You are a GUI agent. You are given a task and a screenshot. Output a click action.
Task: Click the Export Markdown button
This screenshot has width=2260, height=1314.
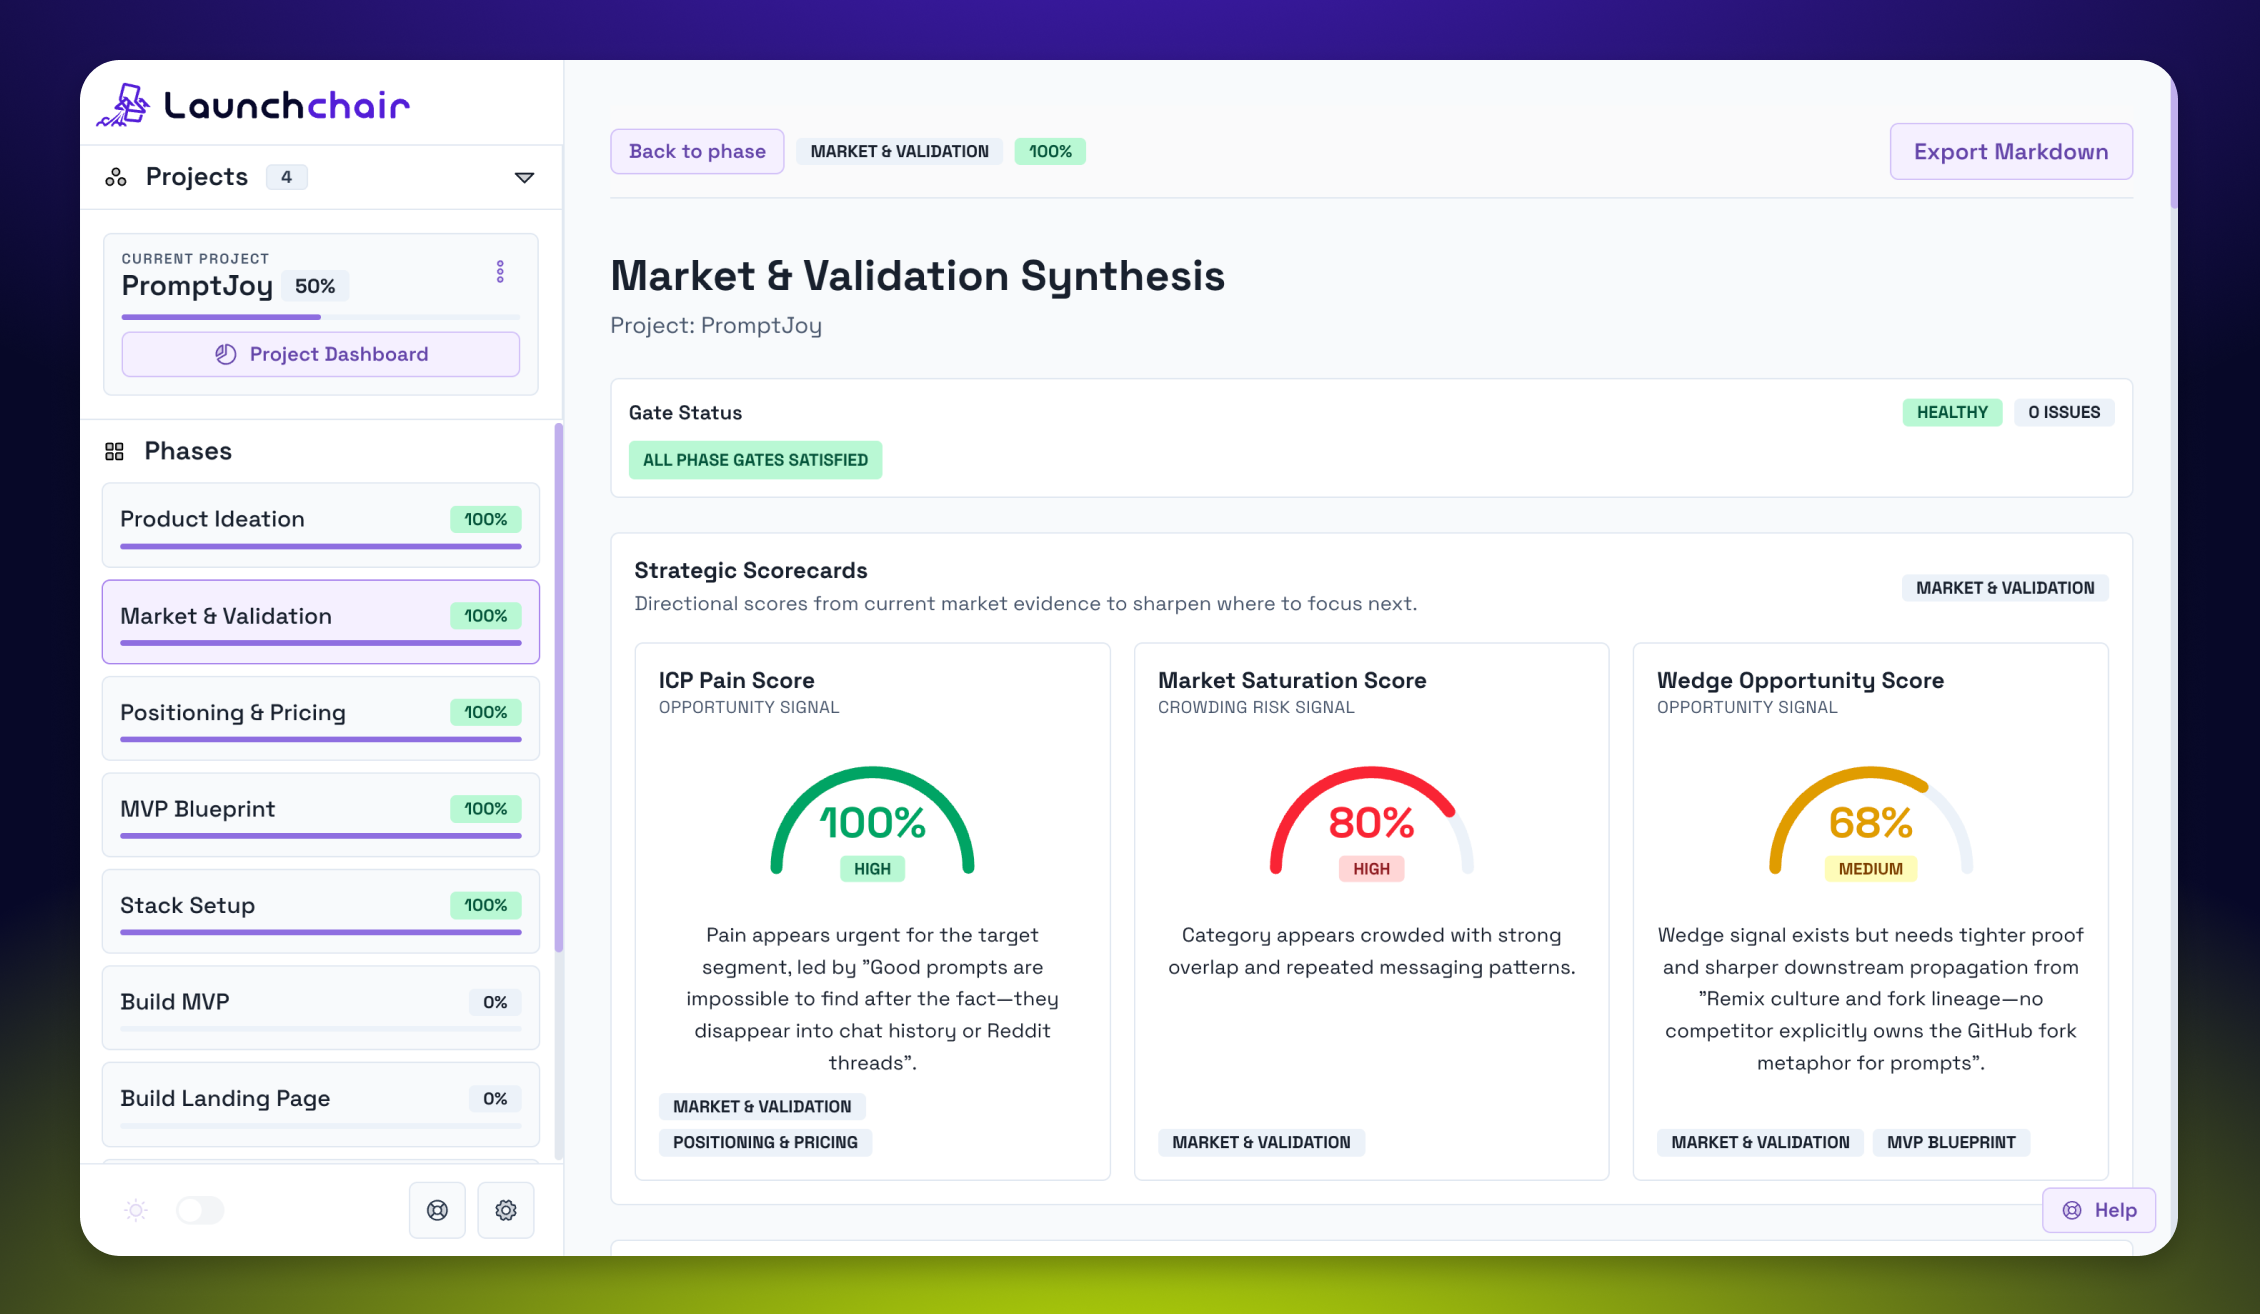2011,151
